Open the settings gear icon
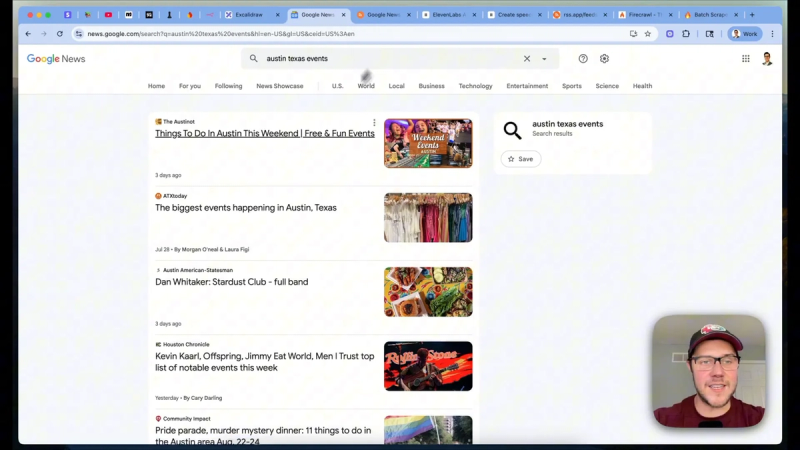This screenshot has height=450, width=800. pyautogui.click(x=605, y=59)
